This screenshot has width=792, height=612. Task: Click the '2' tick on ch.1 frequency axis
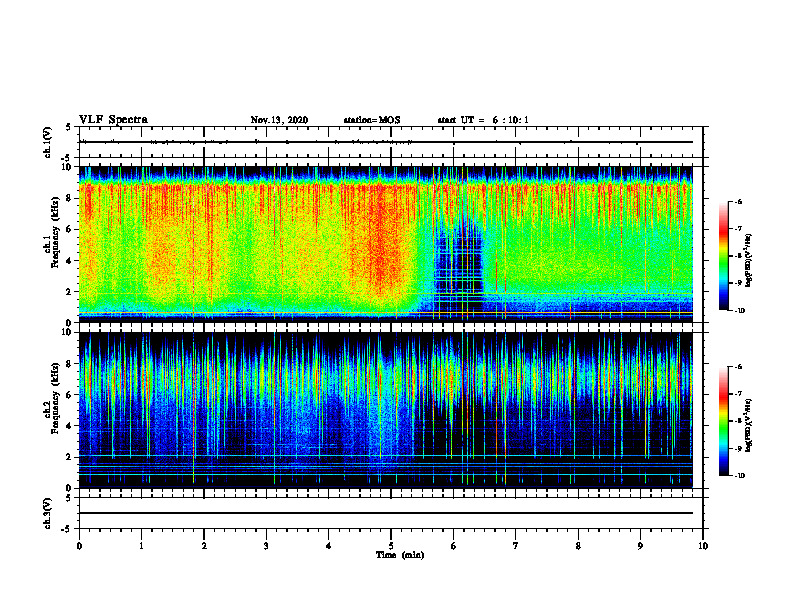pos(69,292)
